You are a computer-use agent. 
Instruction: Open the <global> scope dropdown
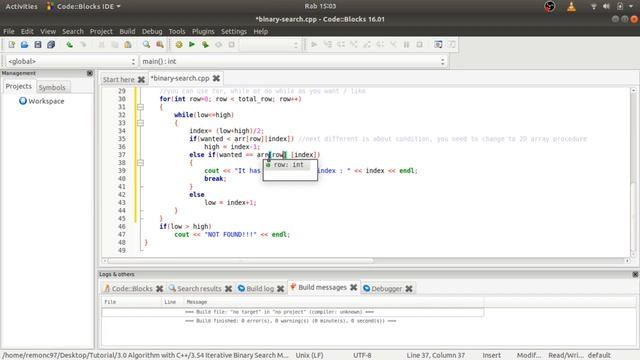71,61
